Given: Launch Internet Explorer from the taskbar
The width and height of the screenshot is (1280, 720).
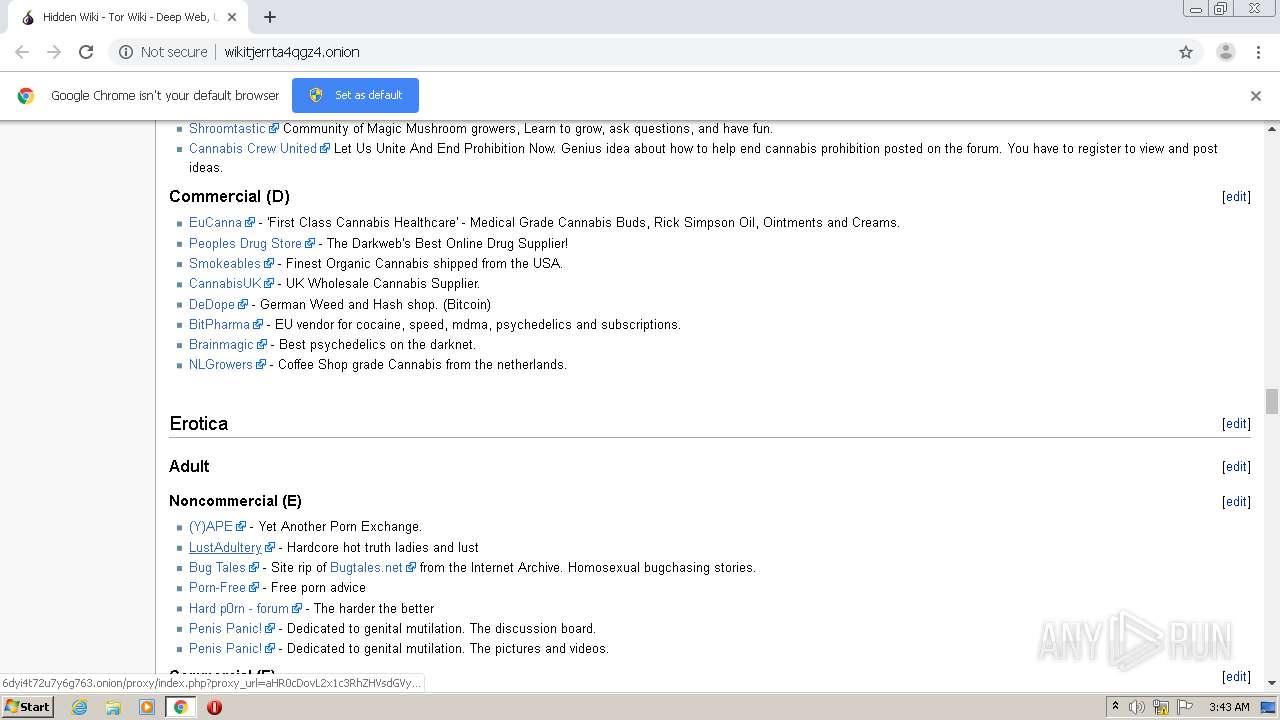Looking at the screenshot, I should click(79, 707).
